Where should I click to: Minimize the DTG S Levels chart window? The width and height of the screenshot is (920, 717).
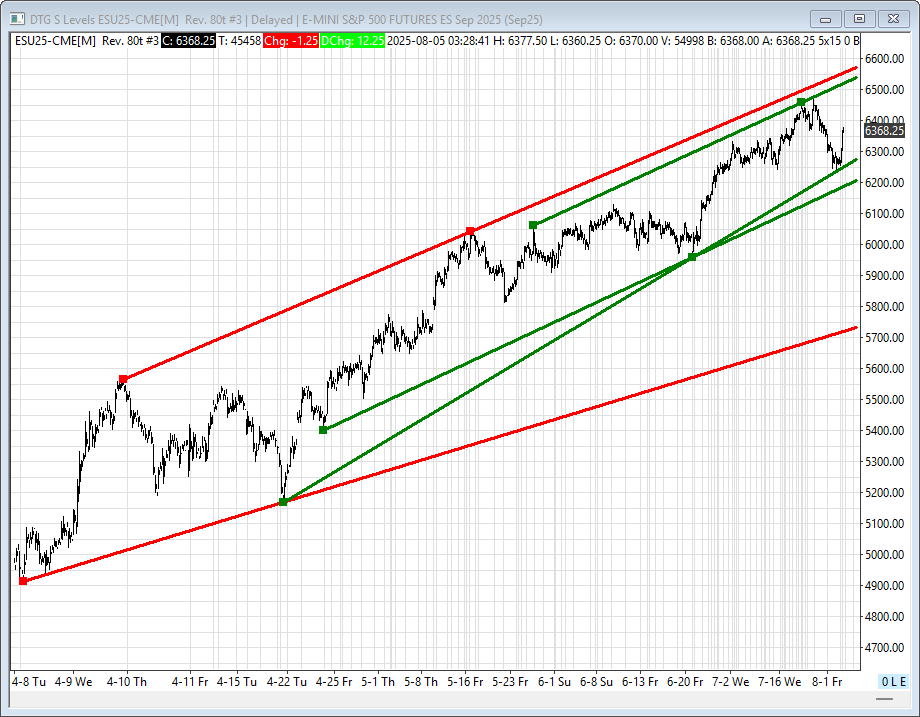point(825,19)
